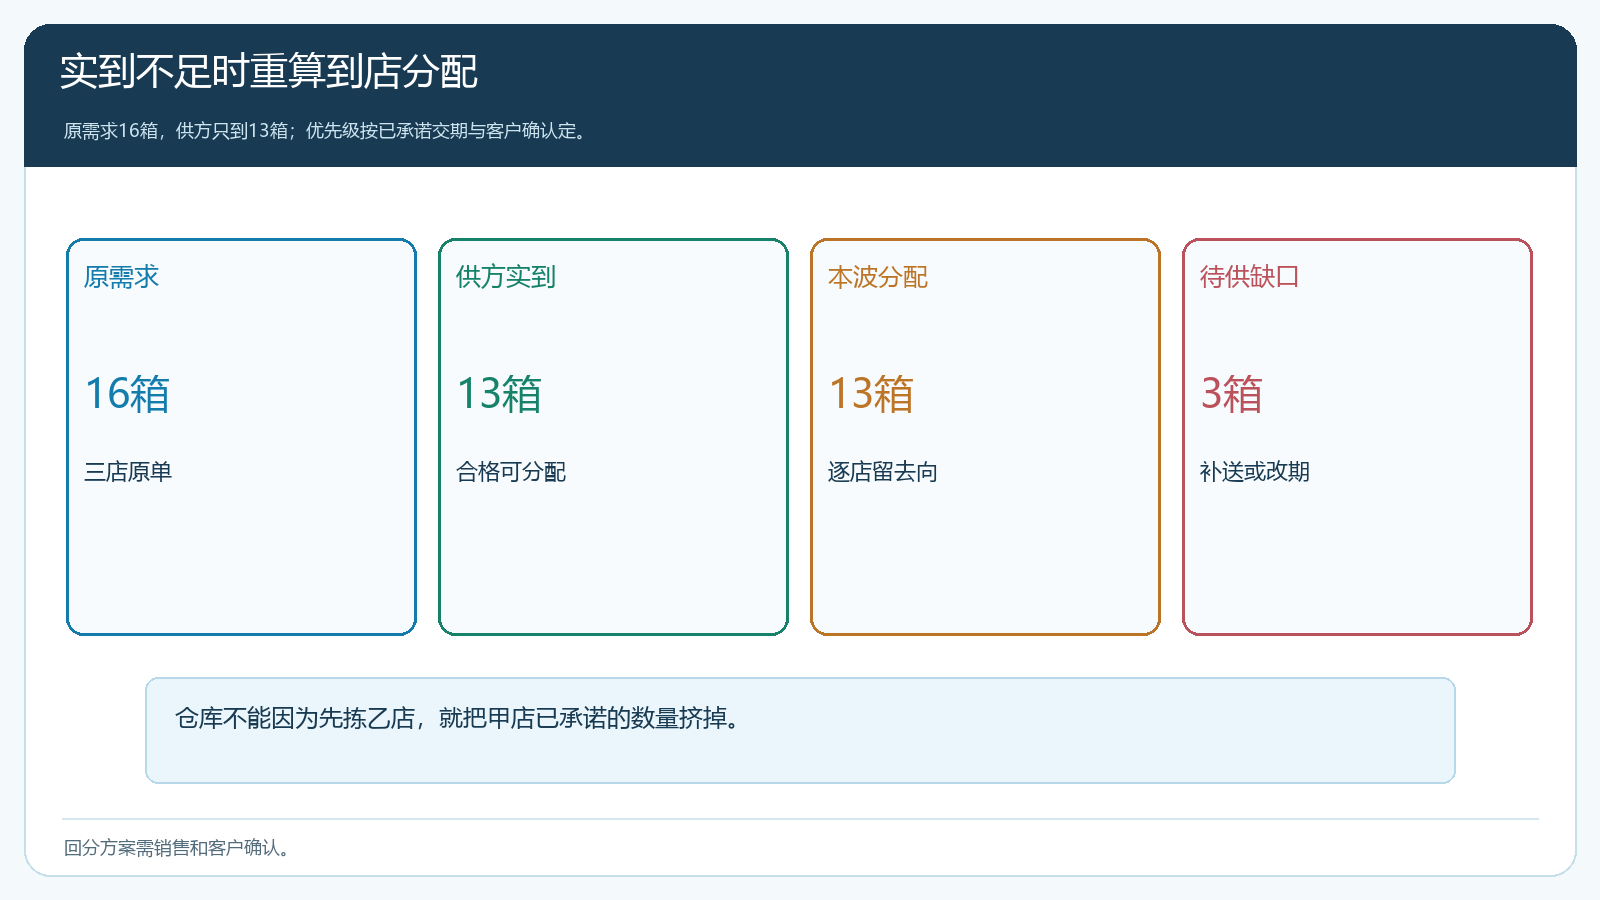
Task: Click the 补送或改期 caption
Action: point(1254,472)
